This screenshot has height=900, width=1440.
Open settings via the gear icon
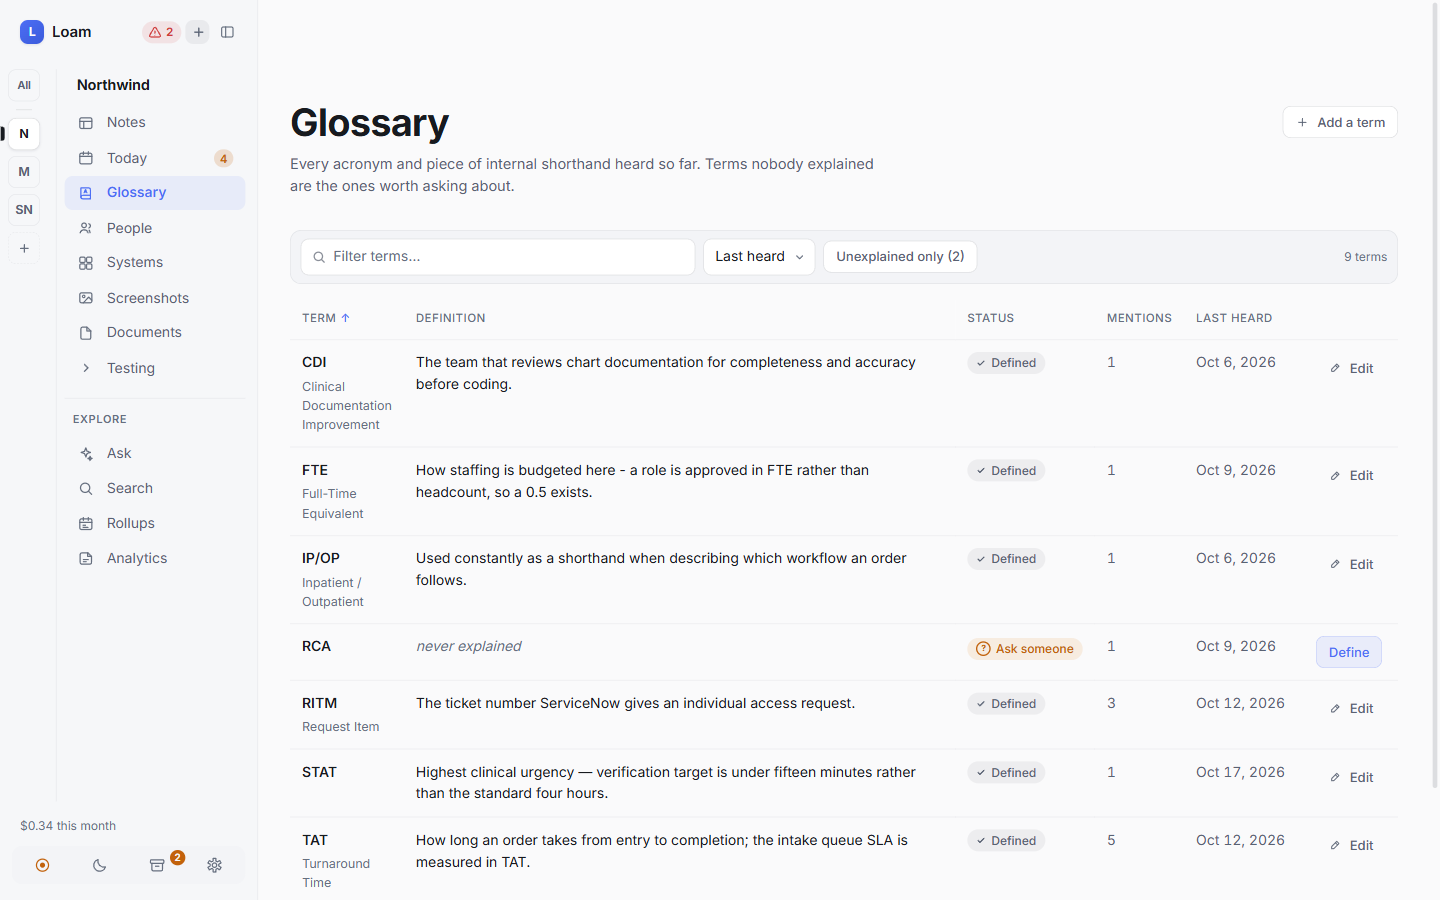(x=215, y=865)
